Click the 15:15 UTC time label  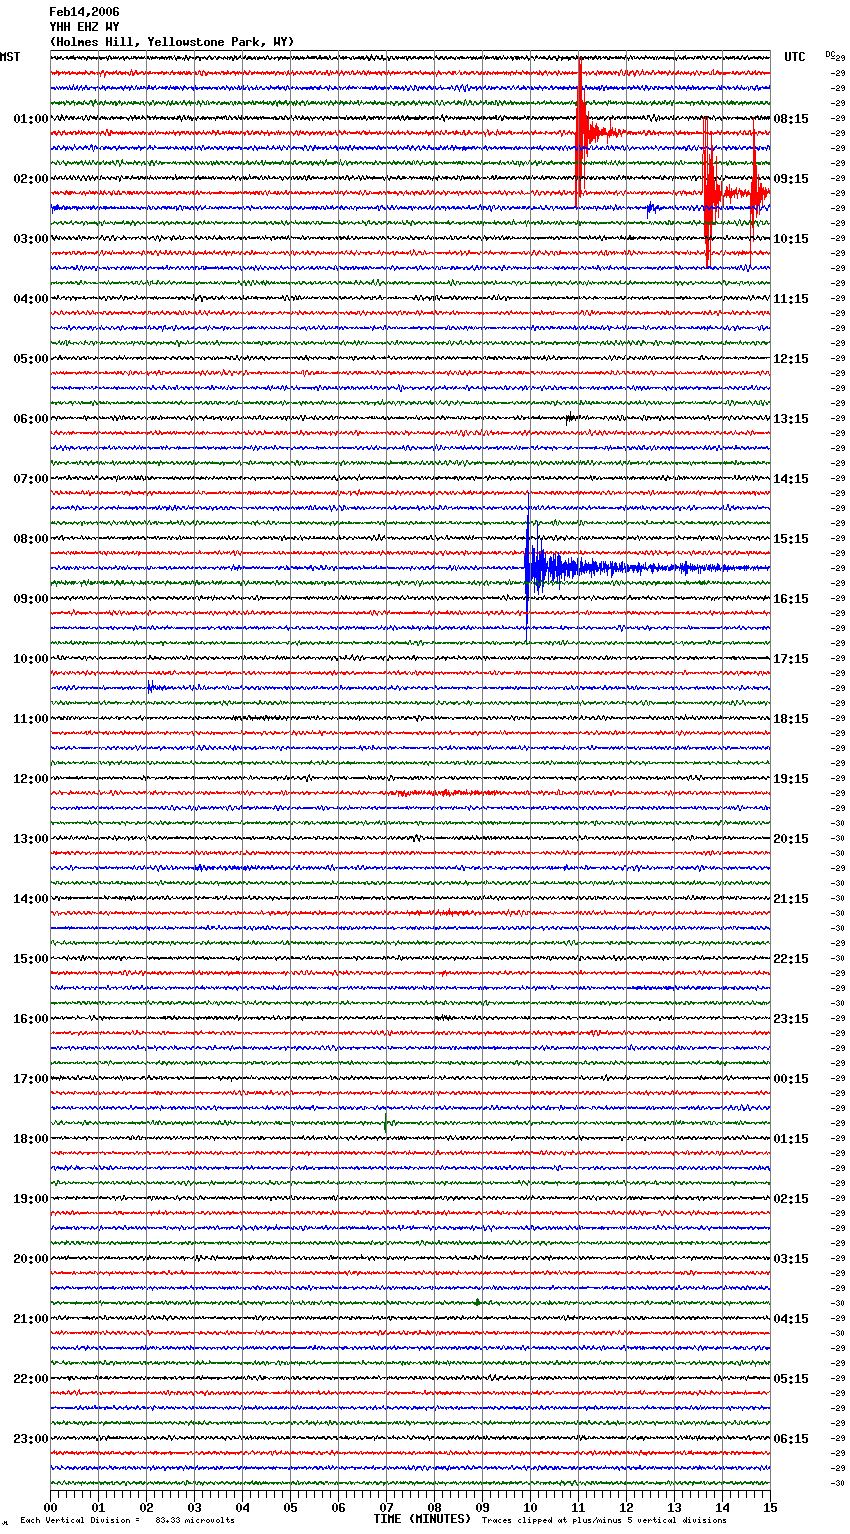[791, 539]
